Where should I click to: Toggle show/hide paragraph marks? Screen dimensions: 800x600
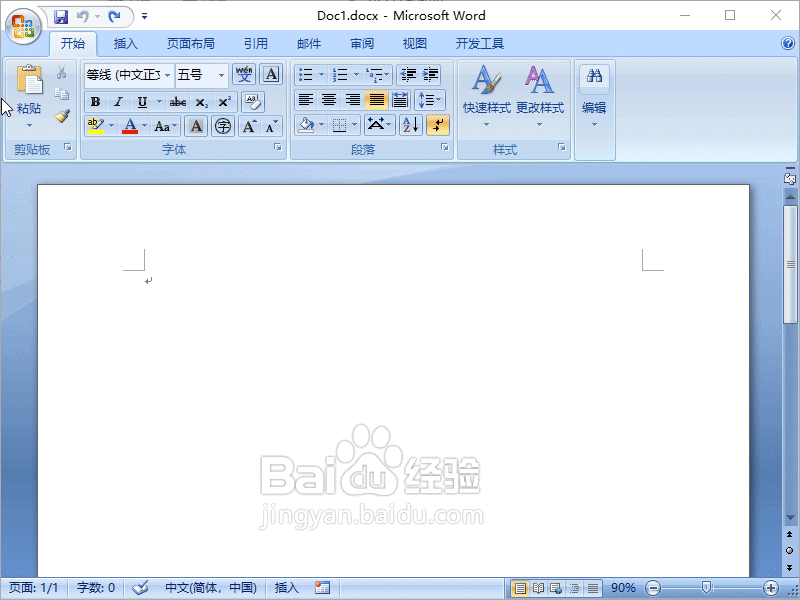tap(437, 124)
